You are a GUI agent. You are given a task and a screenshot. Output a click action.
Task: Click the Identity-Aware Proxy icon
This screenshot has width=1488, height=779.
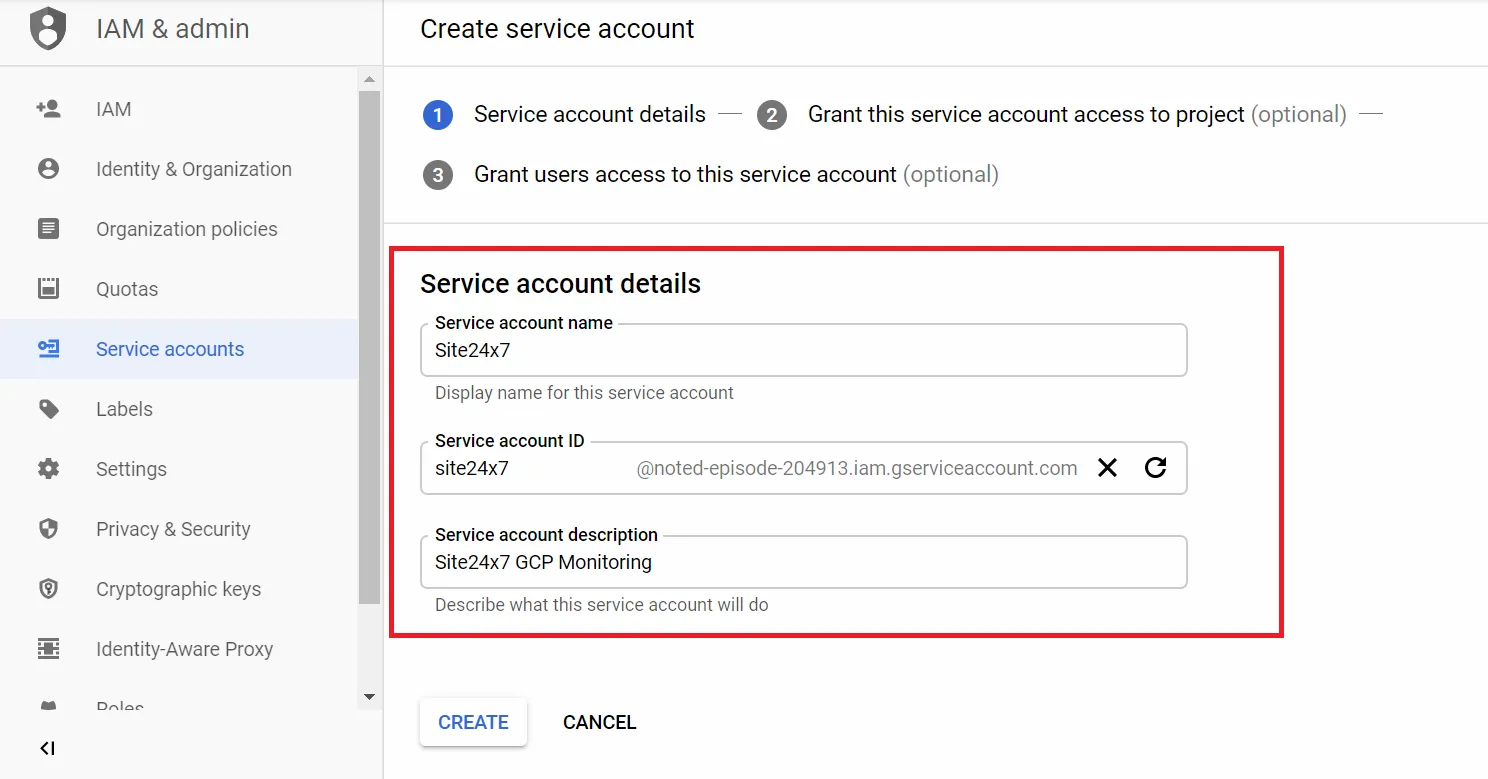click(48, 649)
